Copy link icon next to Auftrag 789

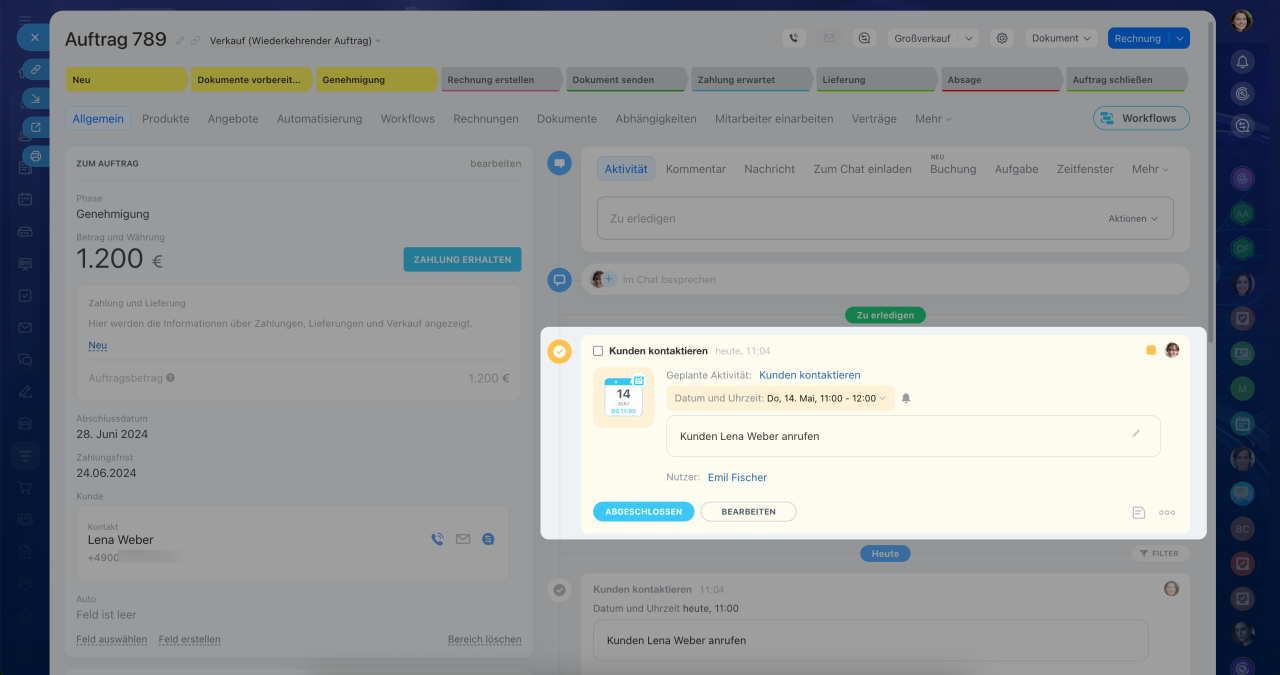pos(196,41)
